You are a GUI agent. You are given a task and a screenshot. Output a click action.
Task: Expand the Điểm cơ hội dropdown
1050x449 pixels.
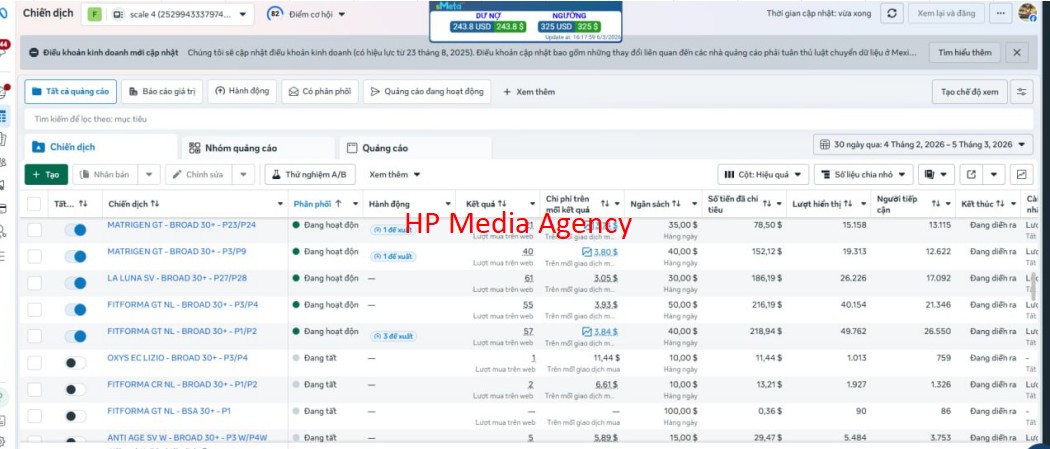pyautogui.click(x=342, y=14)
